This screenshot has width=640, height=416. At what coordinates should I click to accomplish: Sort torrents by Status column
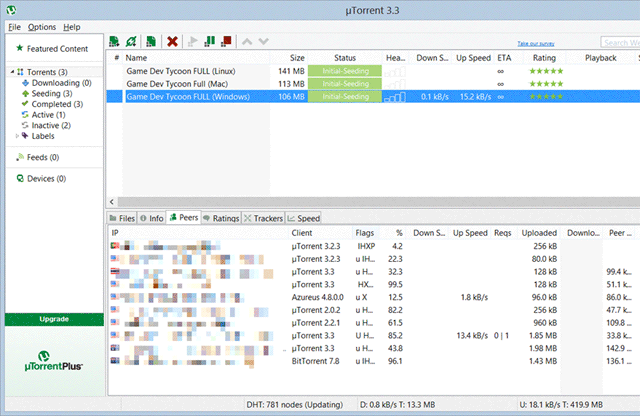tap(345, 58)
